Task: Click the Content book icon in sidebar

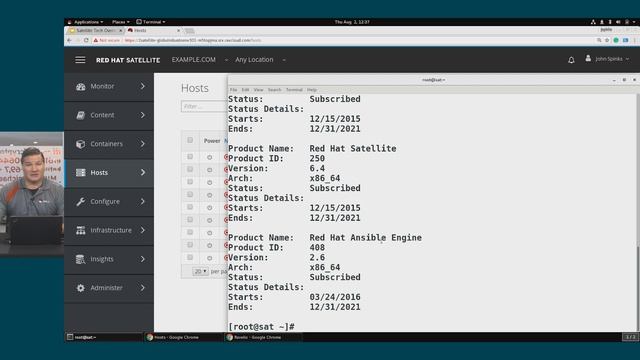Action: [x=81, y=115]
